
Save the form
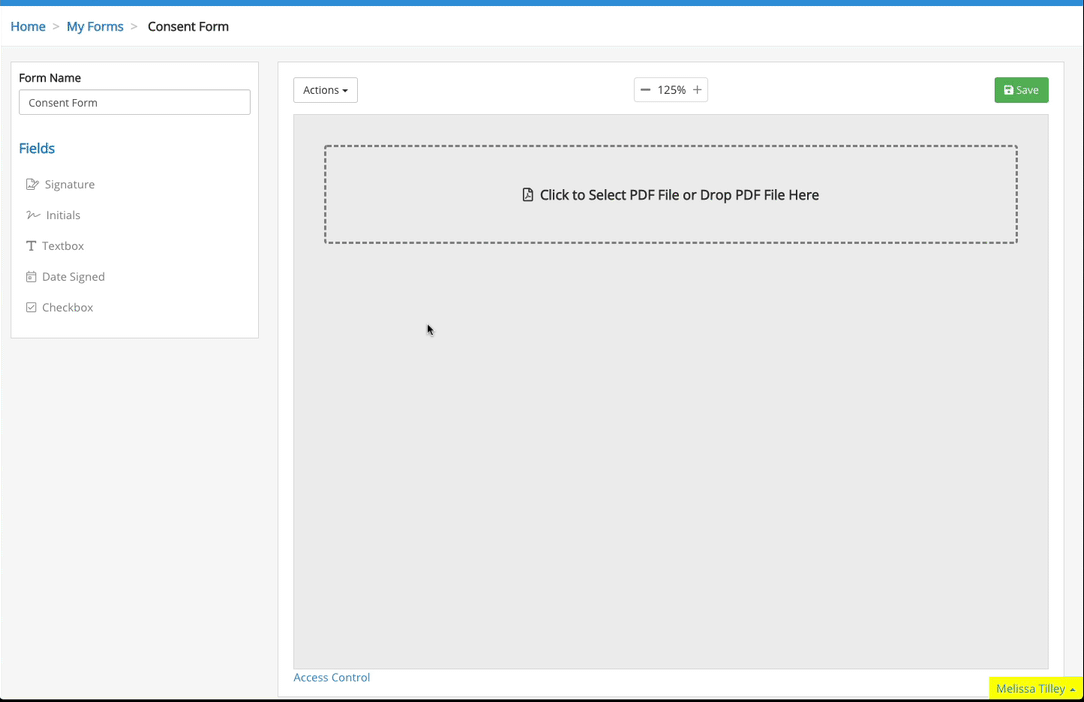[1021, 90]
